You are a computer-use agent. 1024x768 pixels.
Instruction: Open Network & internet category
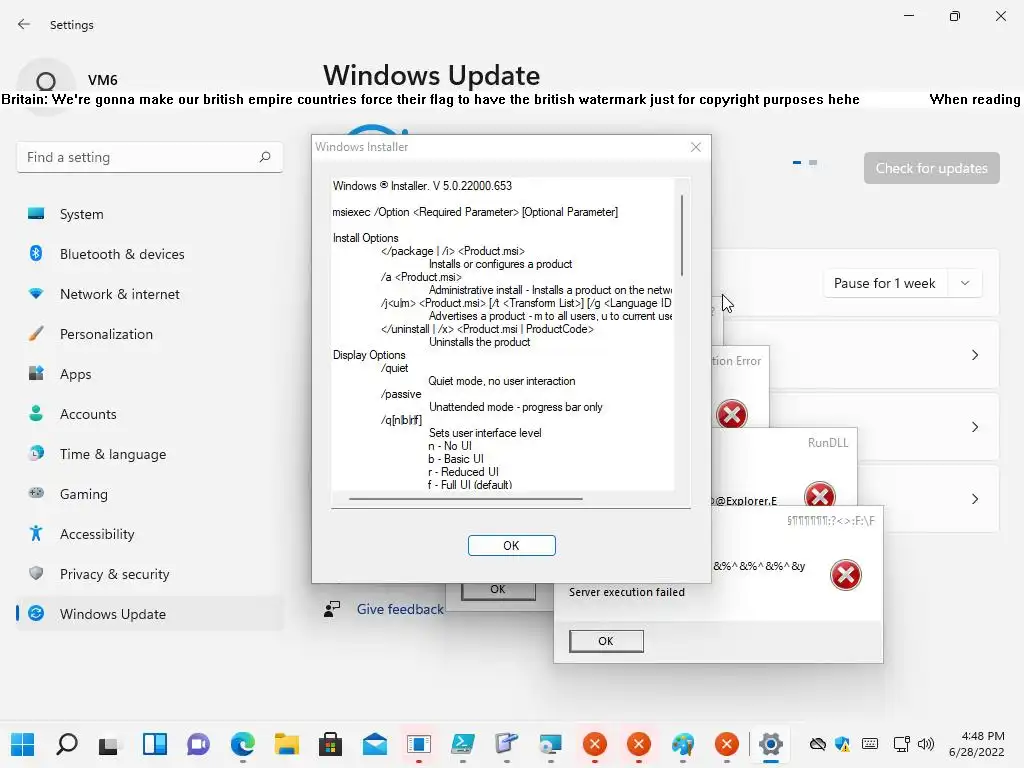pos(150,294)
